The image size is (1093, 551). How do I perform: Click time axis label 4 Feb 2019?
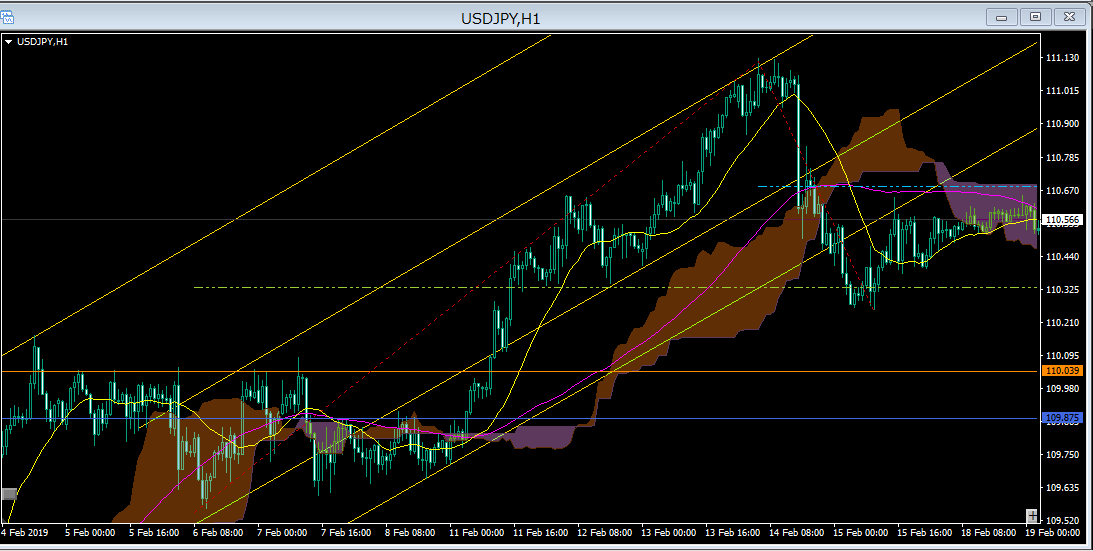coord(26,533)
